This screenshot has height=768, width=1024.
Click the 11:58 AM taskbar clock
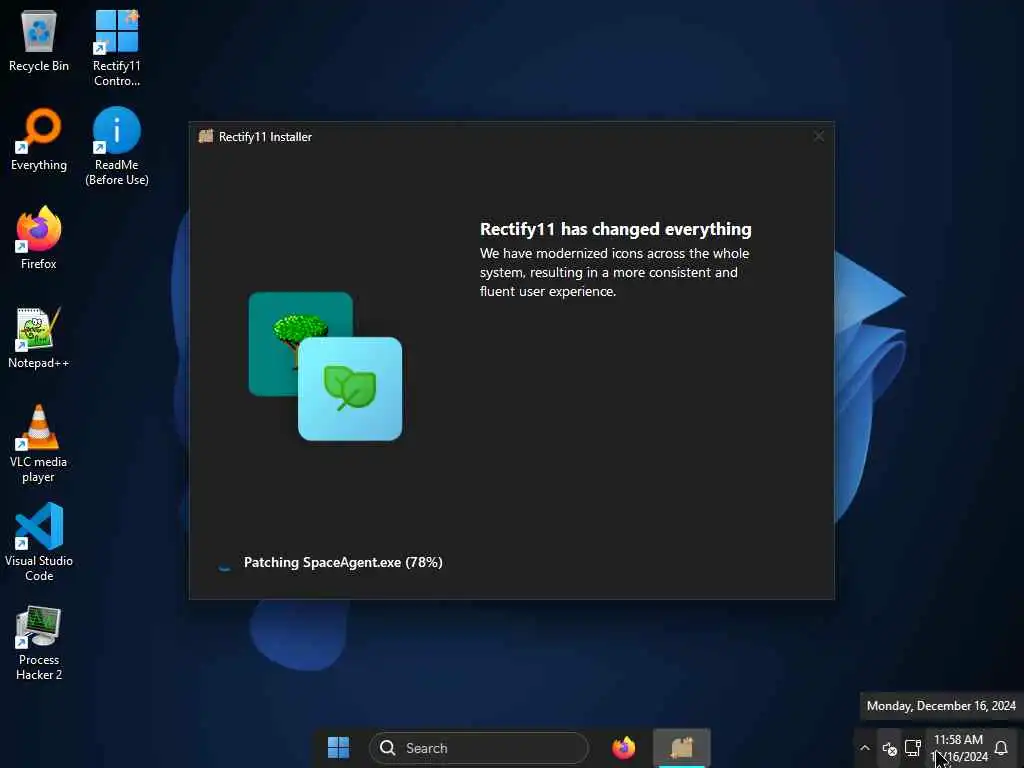point(959,748)
